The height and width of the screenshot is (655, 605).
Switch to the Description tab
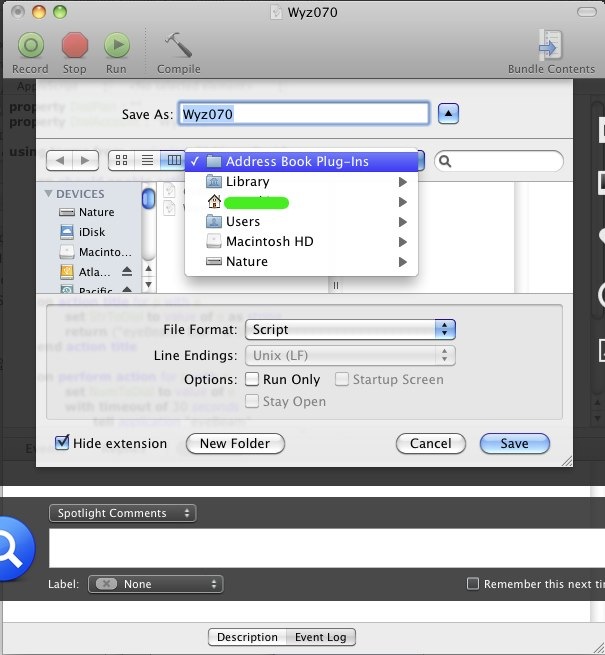247,637
